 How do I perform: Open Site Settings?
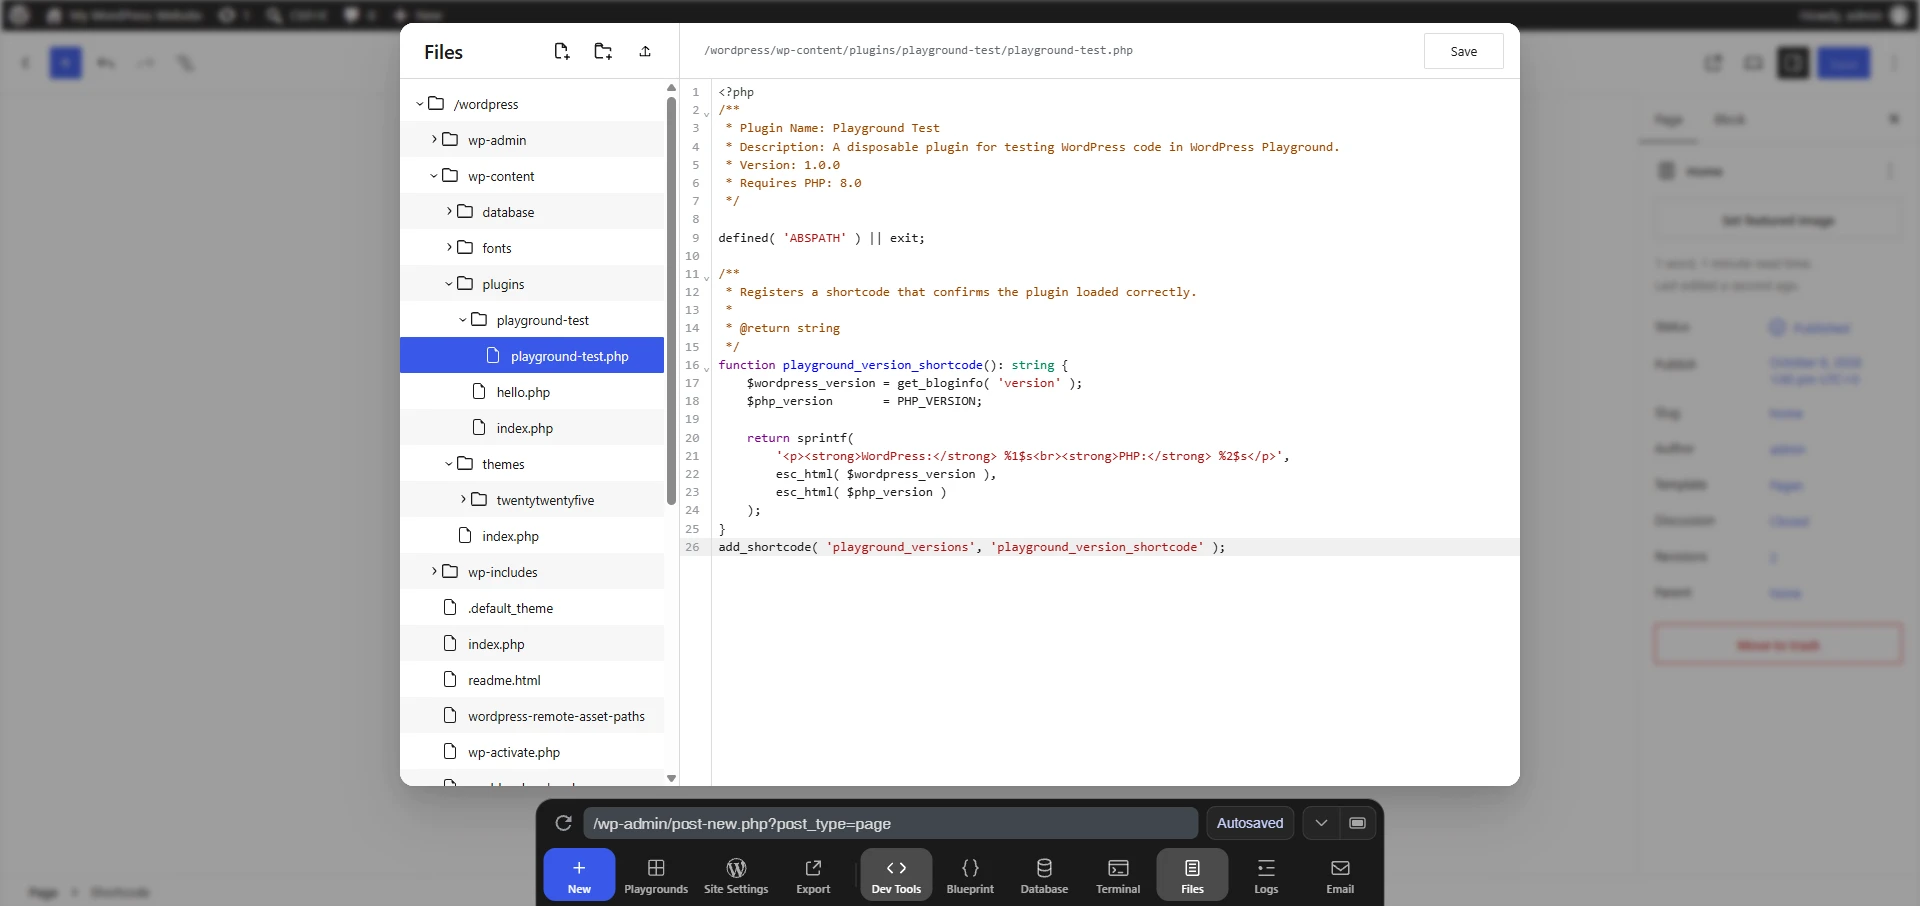736,875
